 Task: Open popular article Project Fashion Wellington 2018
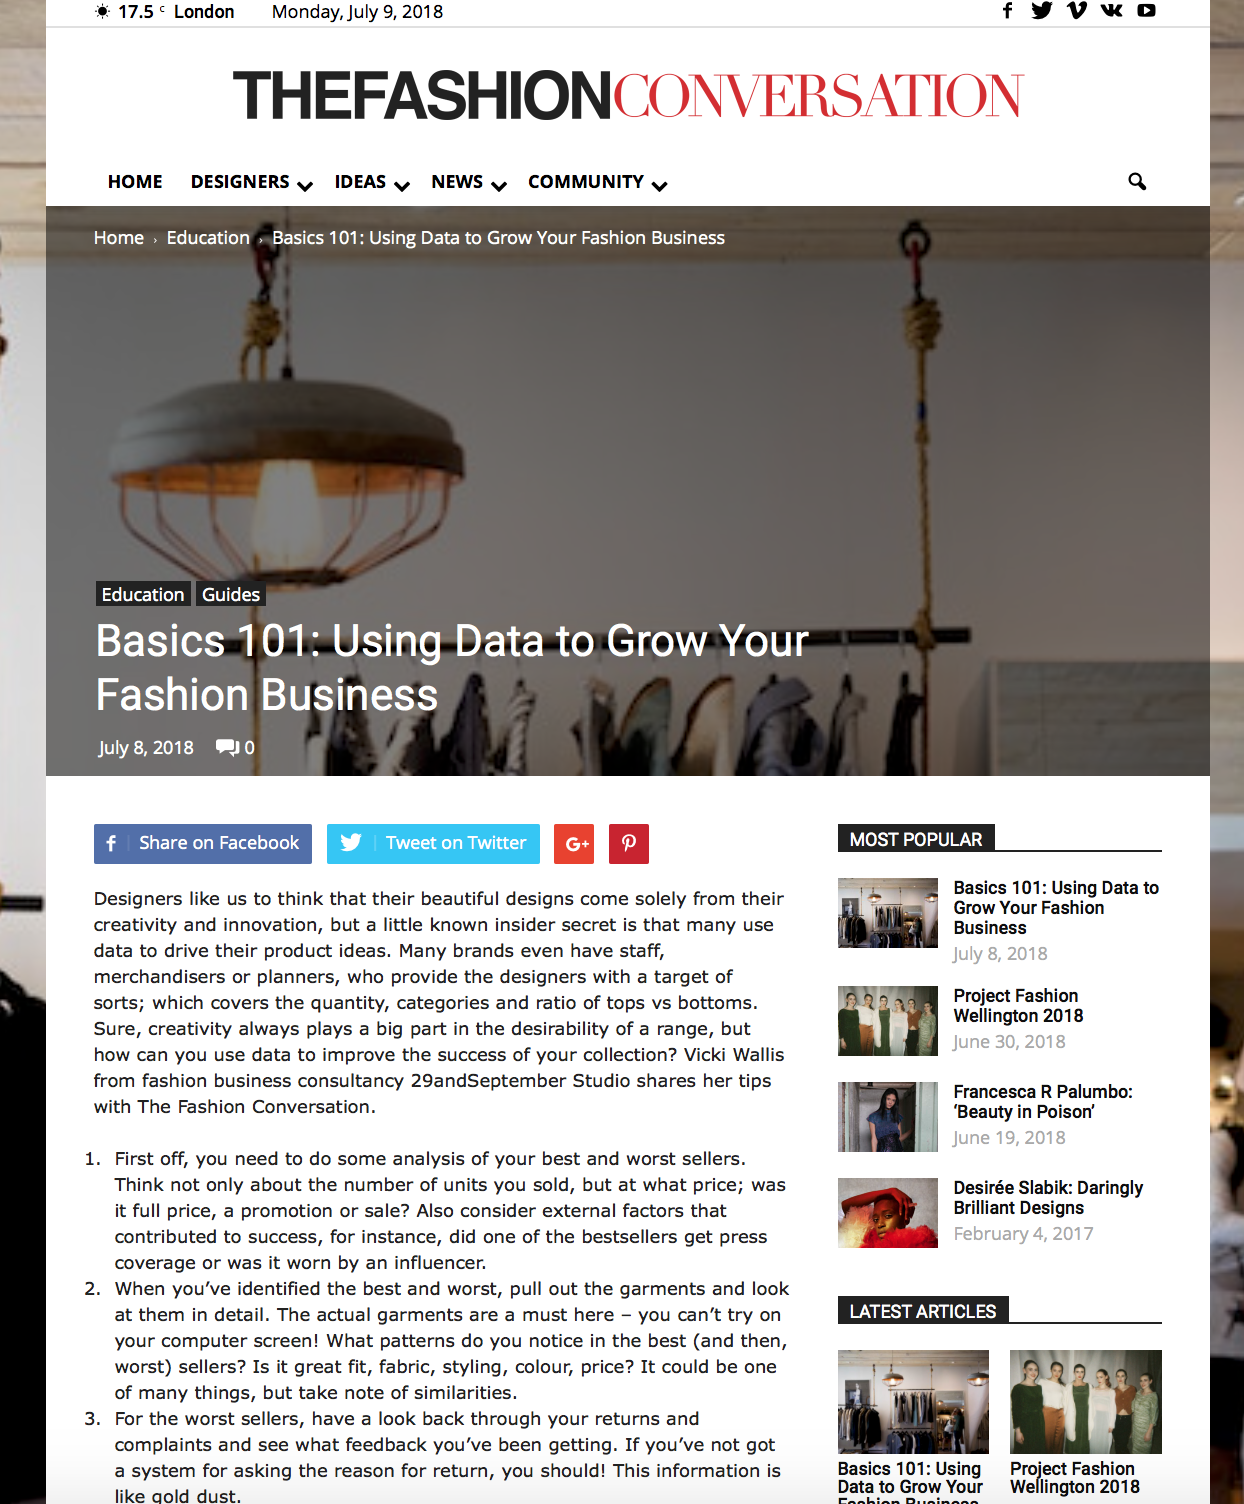[1018, 1005]
